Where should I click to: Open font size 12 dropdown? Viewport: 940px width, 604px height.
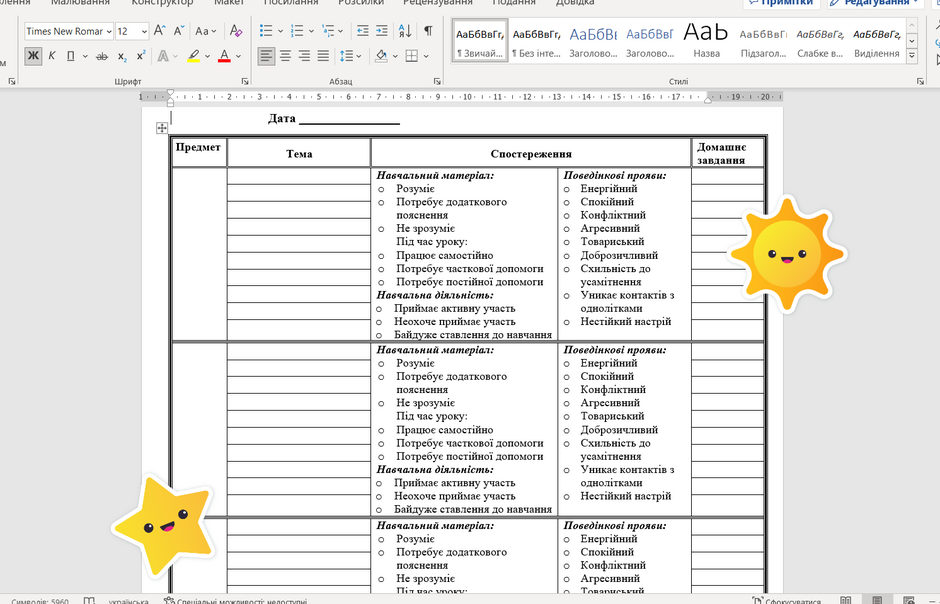[132, 31]
